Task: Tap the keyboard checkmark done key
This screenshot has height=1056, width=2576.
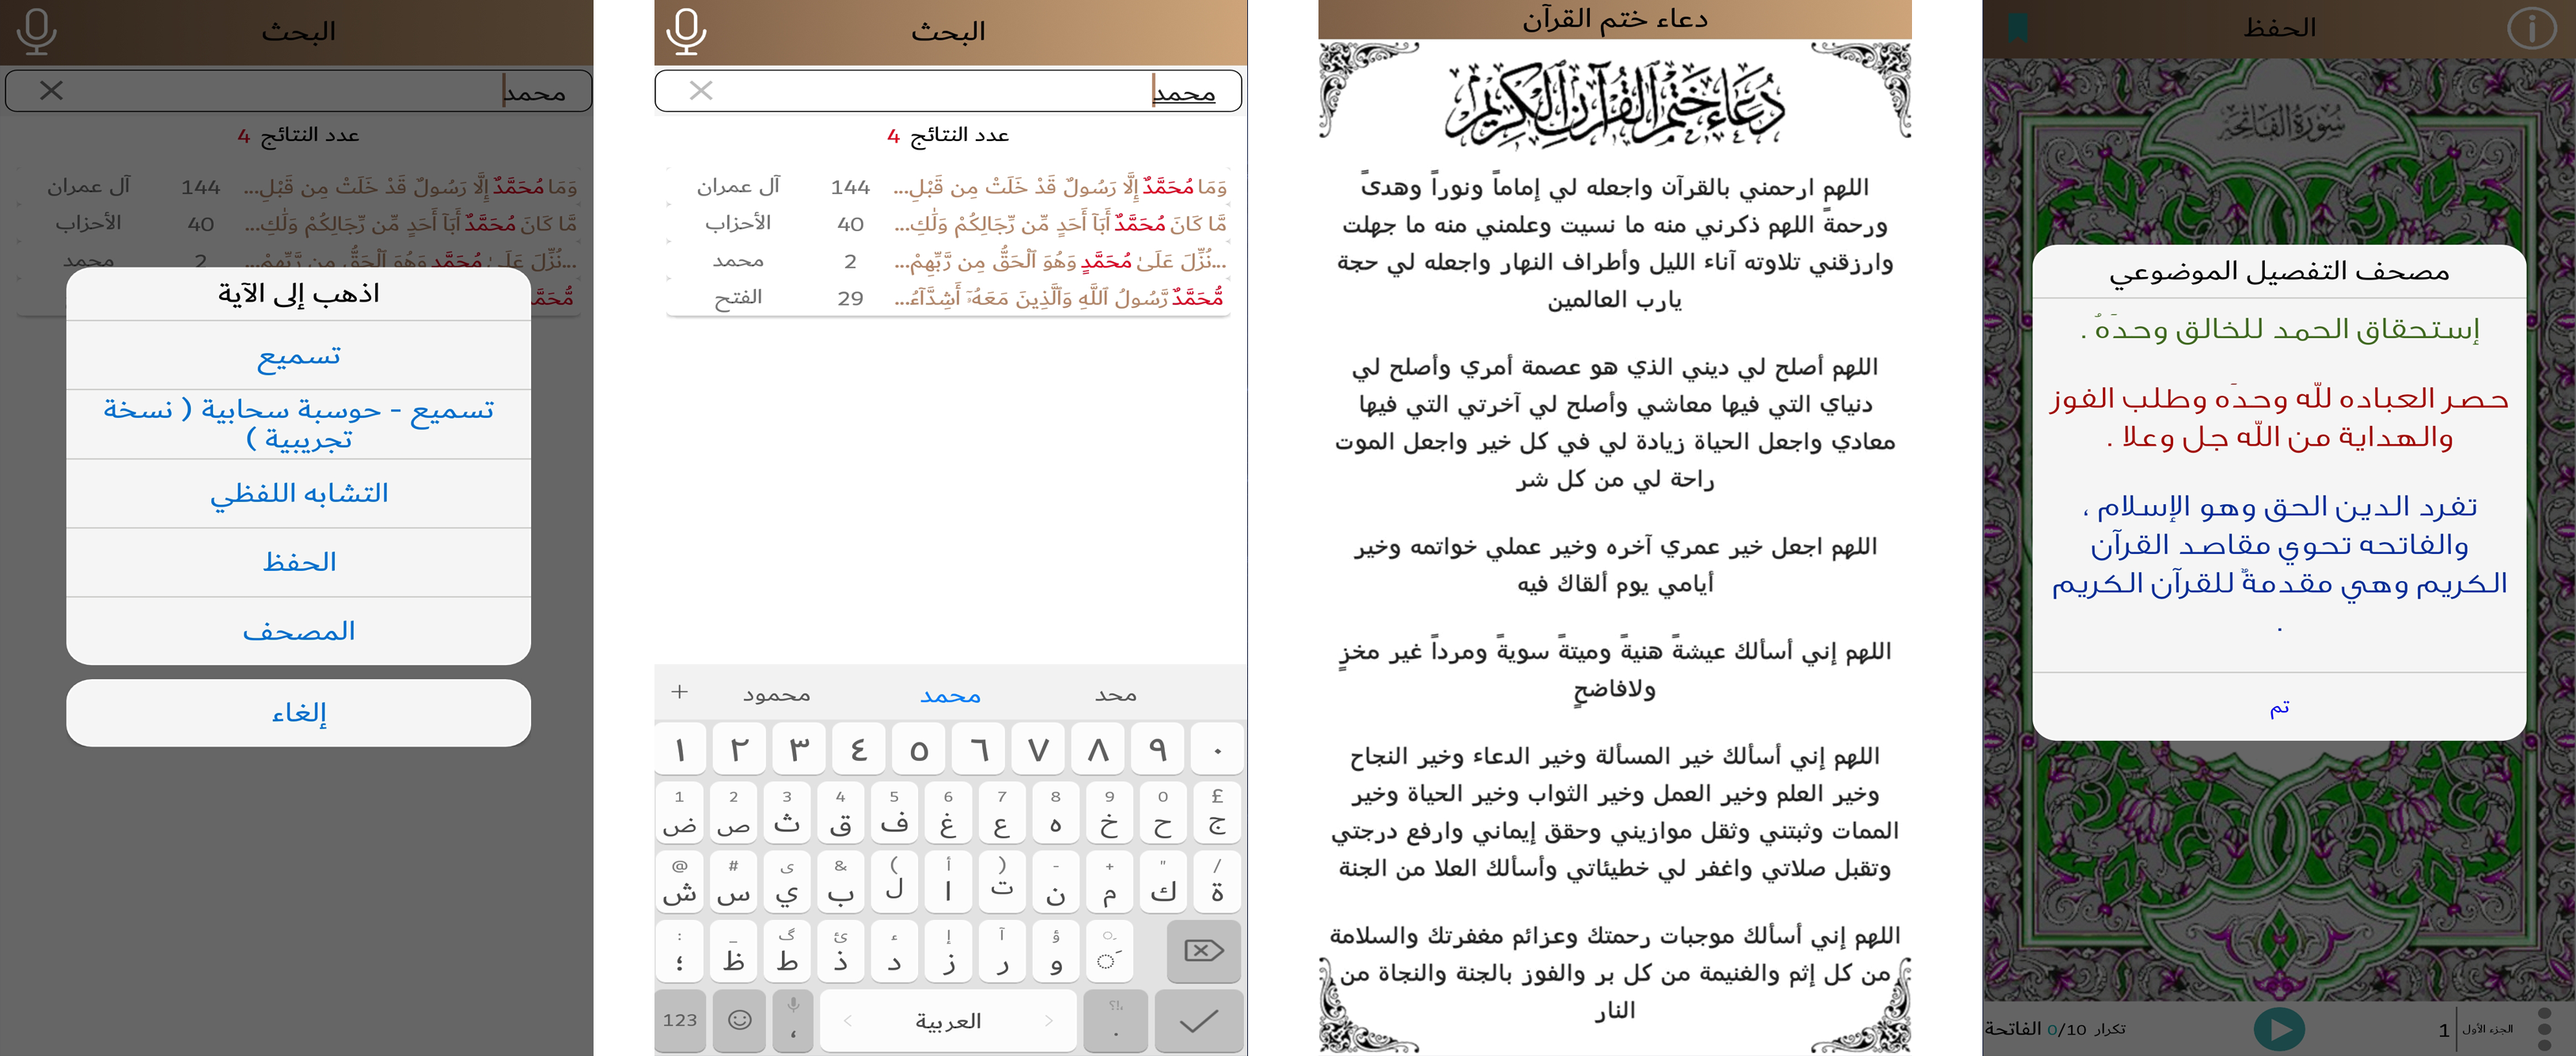Action: (1198, 1020)
